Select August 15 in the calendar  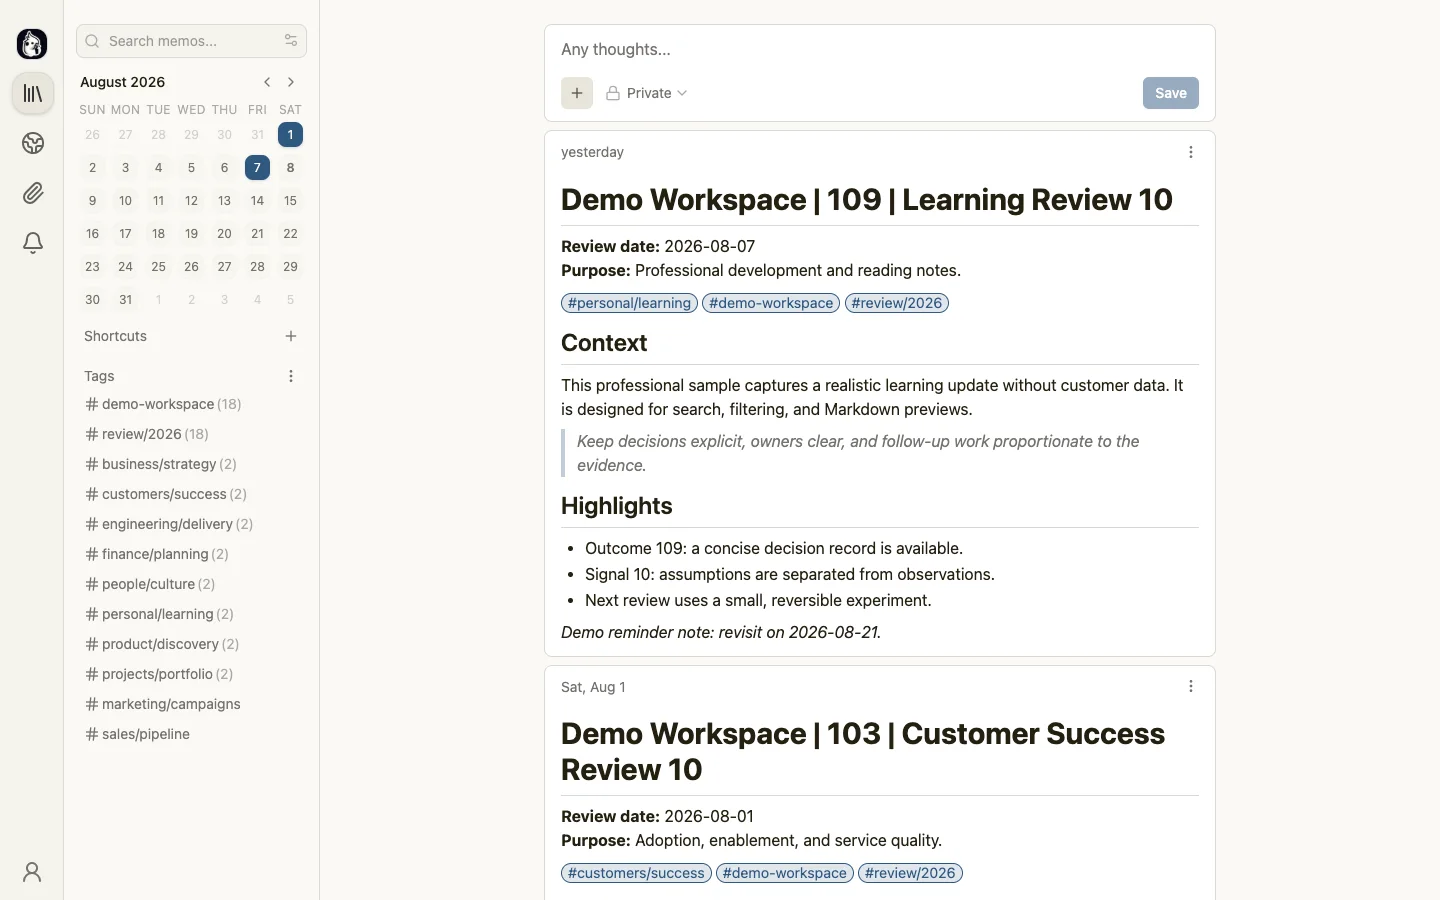(290, 201)
